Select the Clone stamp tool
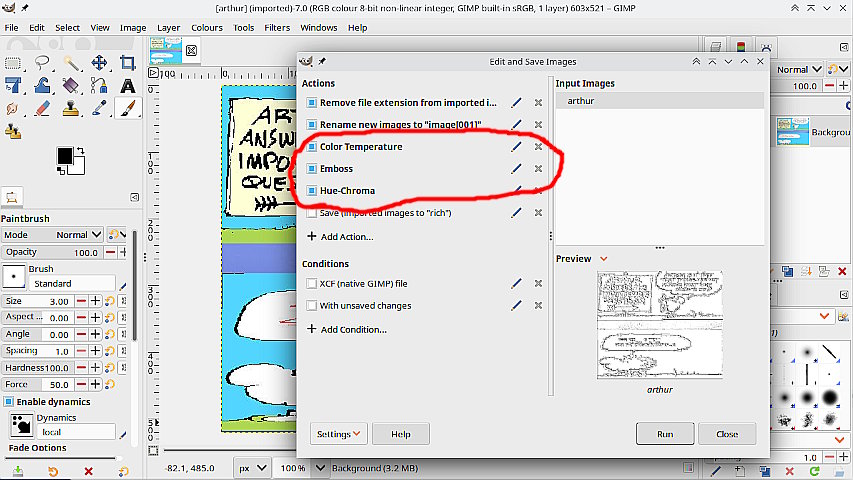The width and height of the screenshot is (853, 480). click(71, 108)
